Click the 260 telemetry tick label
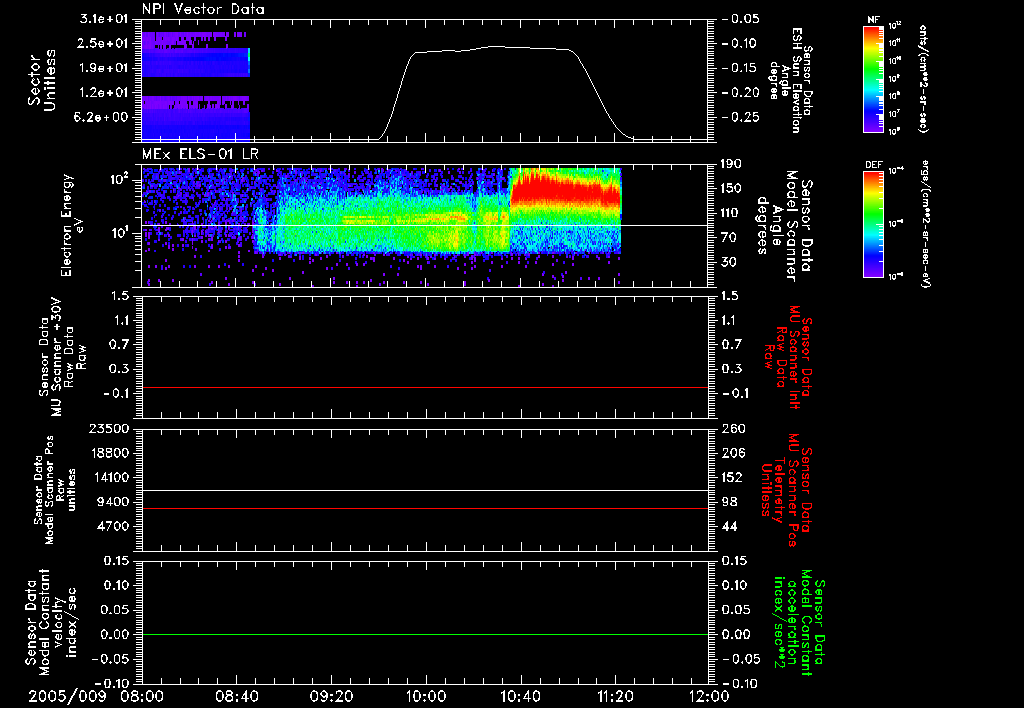 (734, 429)
